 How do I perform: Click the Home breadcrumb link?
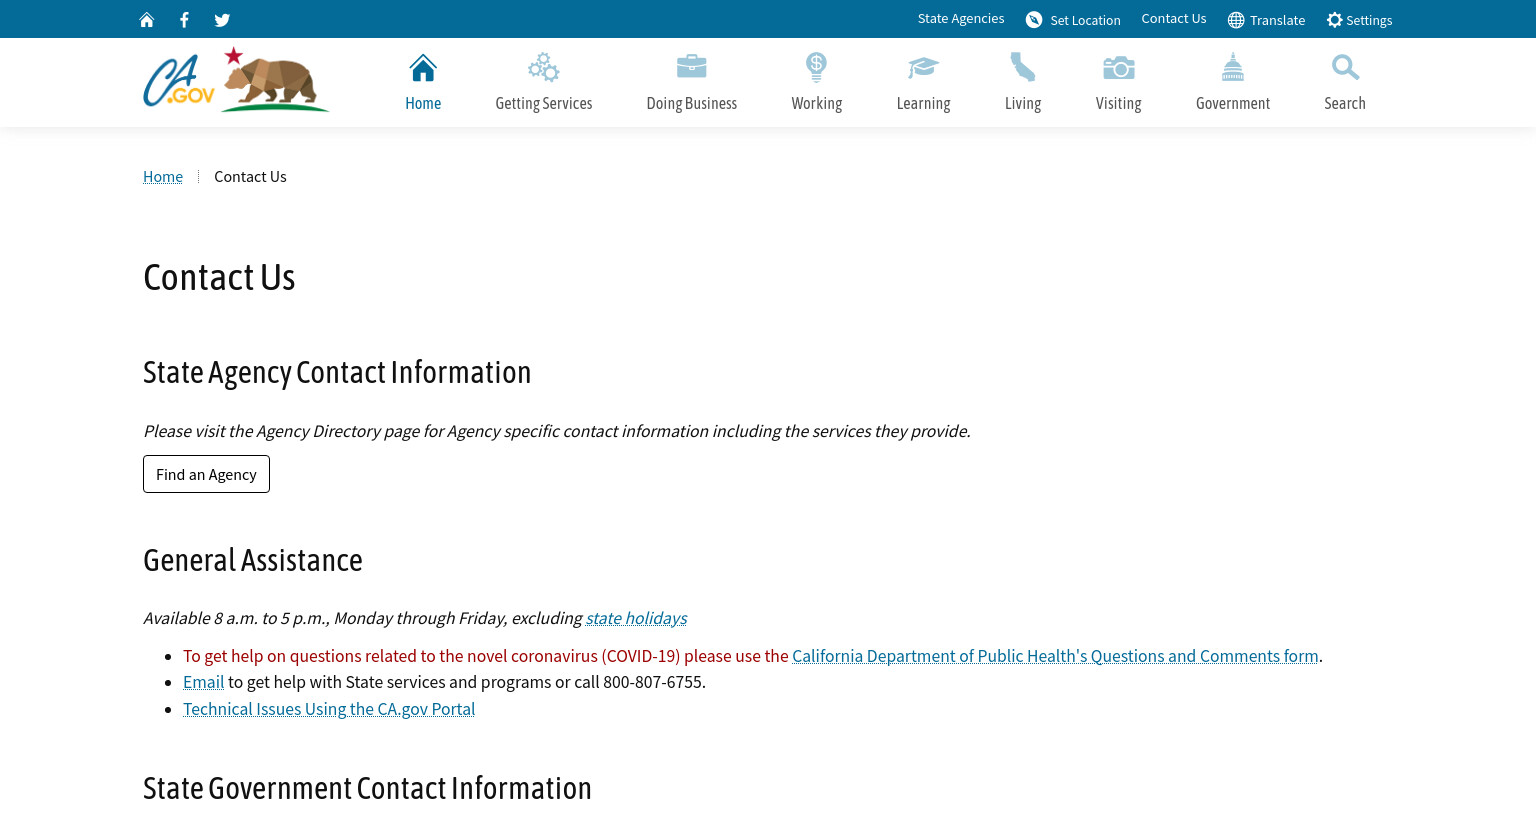(x=163, y=176)
